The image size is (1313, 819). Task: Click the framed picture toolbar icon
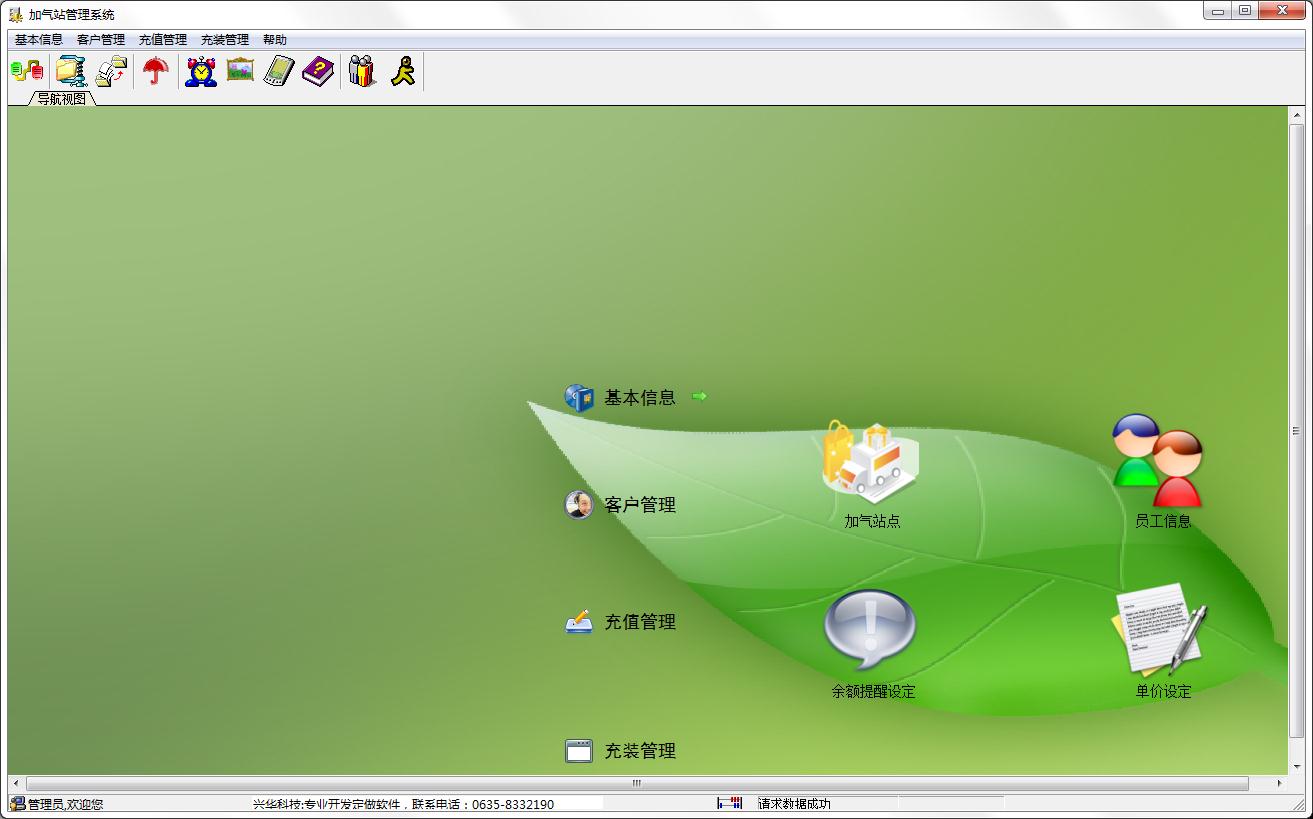(240, 71)
